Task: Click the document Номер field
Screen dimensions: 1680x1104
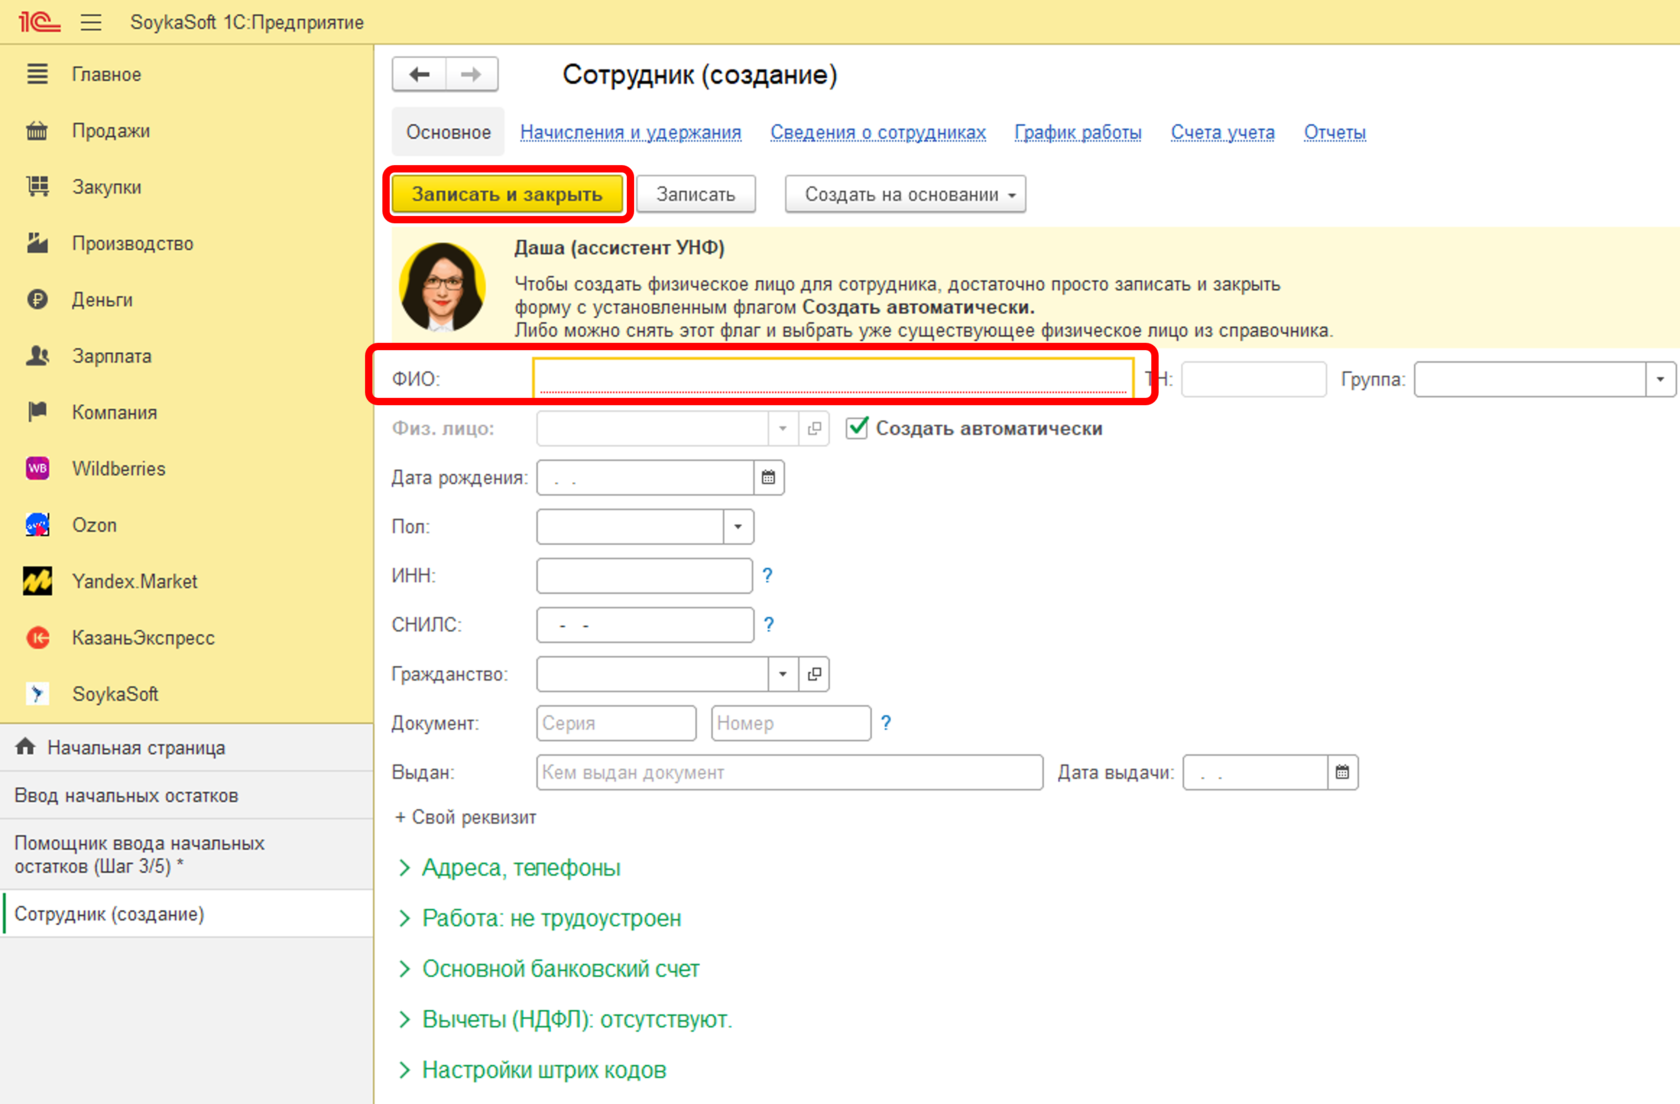Action: tap(791, 723)
